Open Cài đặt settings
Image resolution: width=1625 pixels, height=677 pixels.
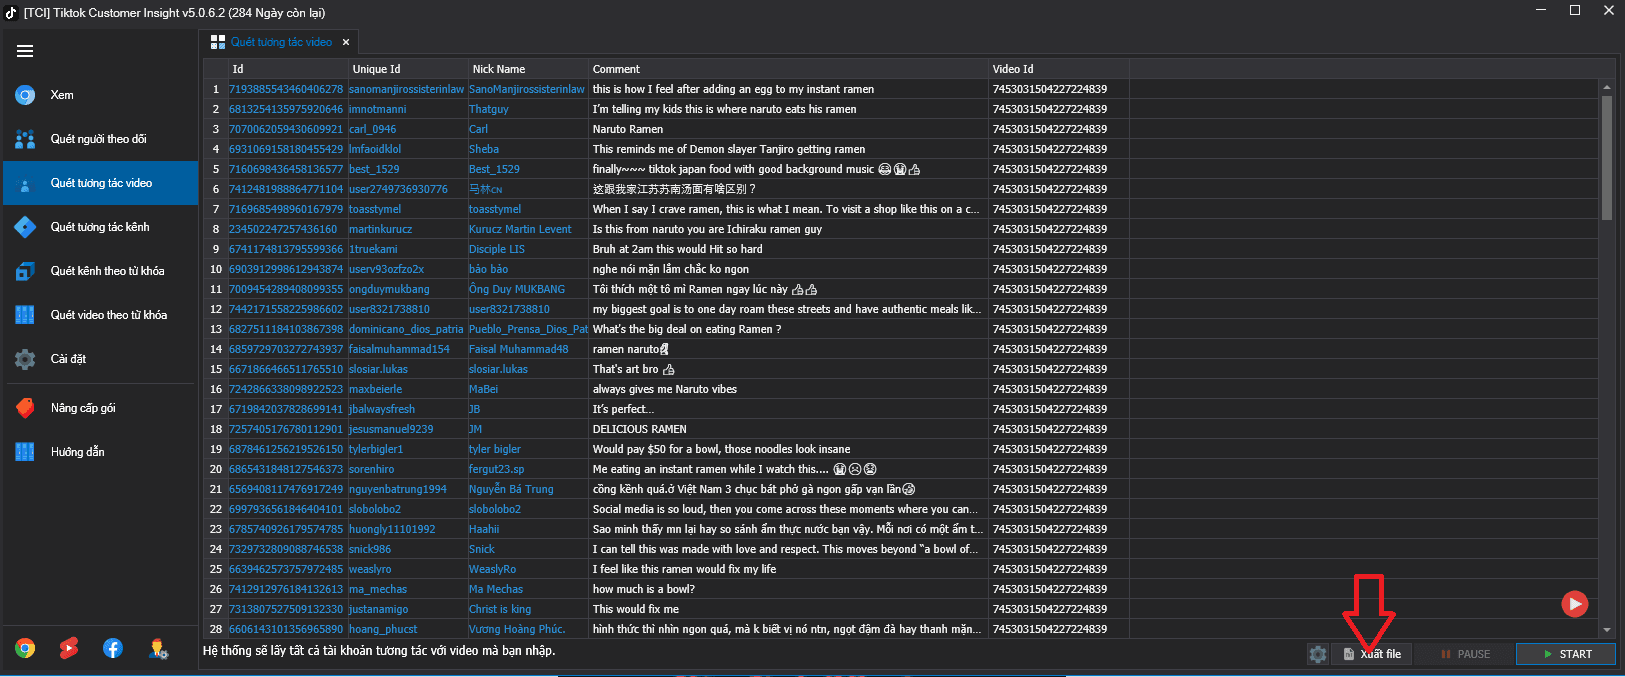point(100,359)
